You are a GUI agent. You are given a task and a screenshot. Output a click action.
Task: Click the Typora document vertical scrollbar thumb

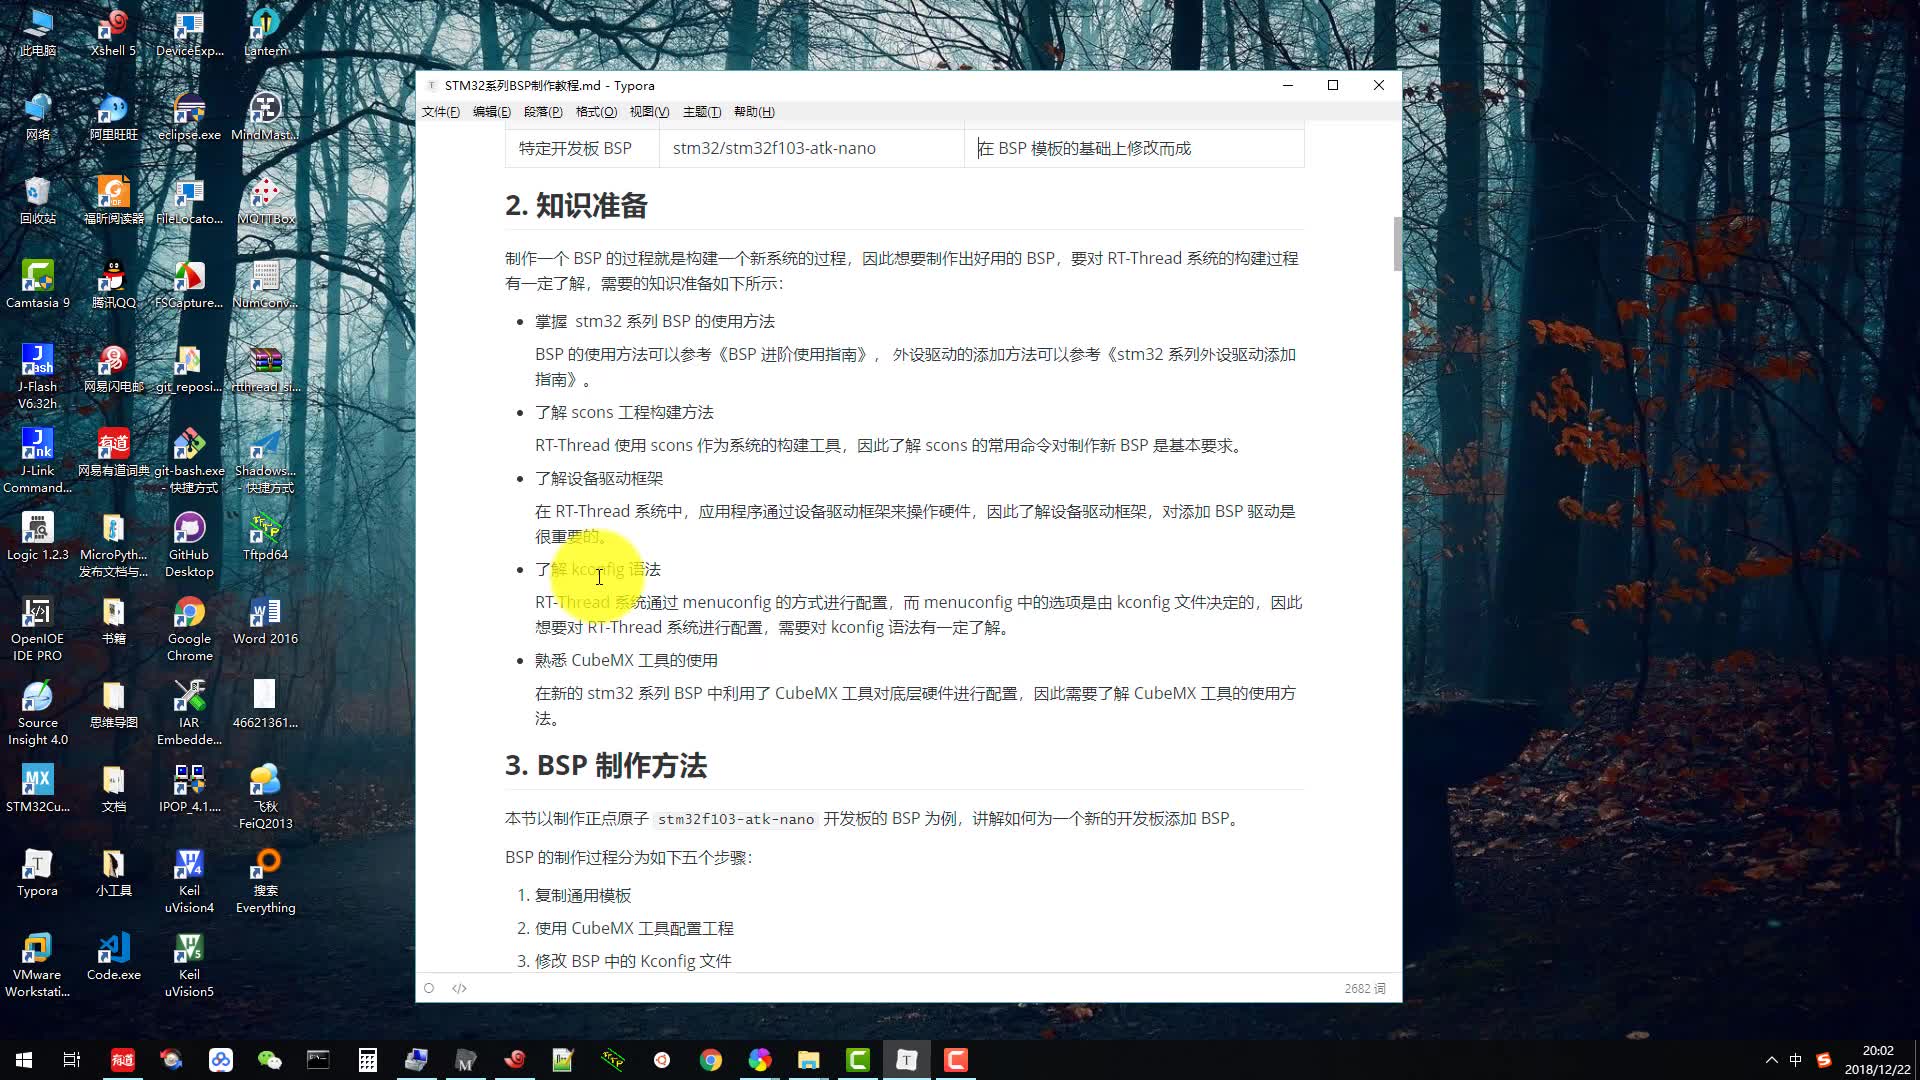[1396, 243]
